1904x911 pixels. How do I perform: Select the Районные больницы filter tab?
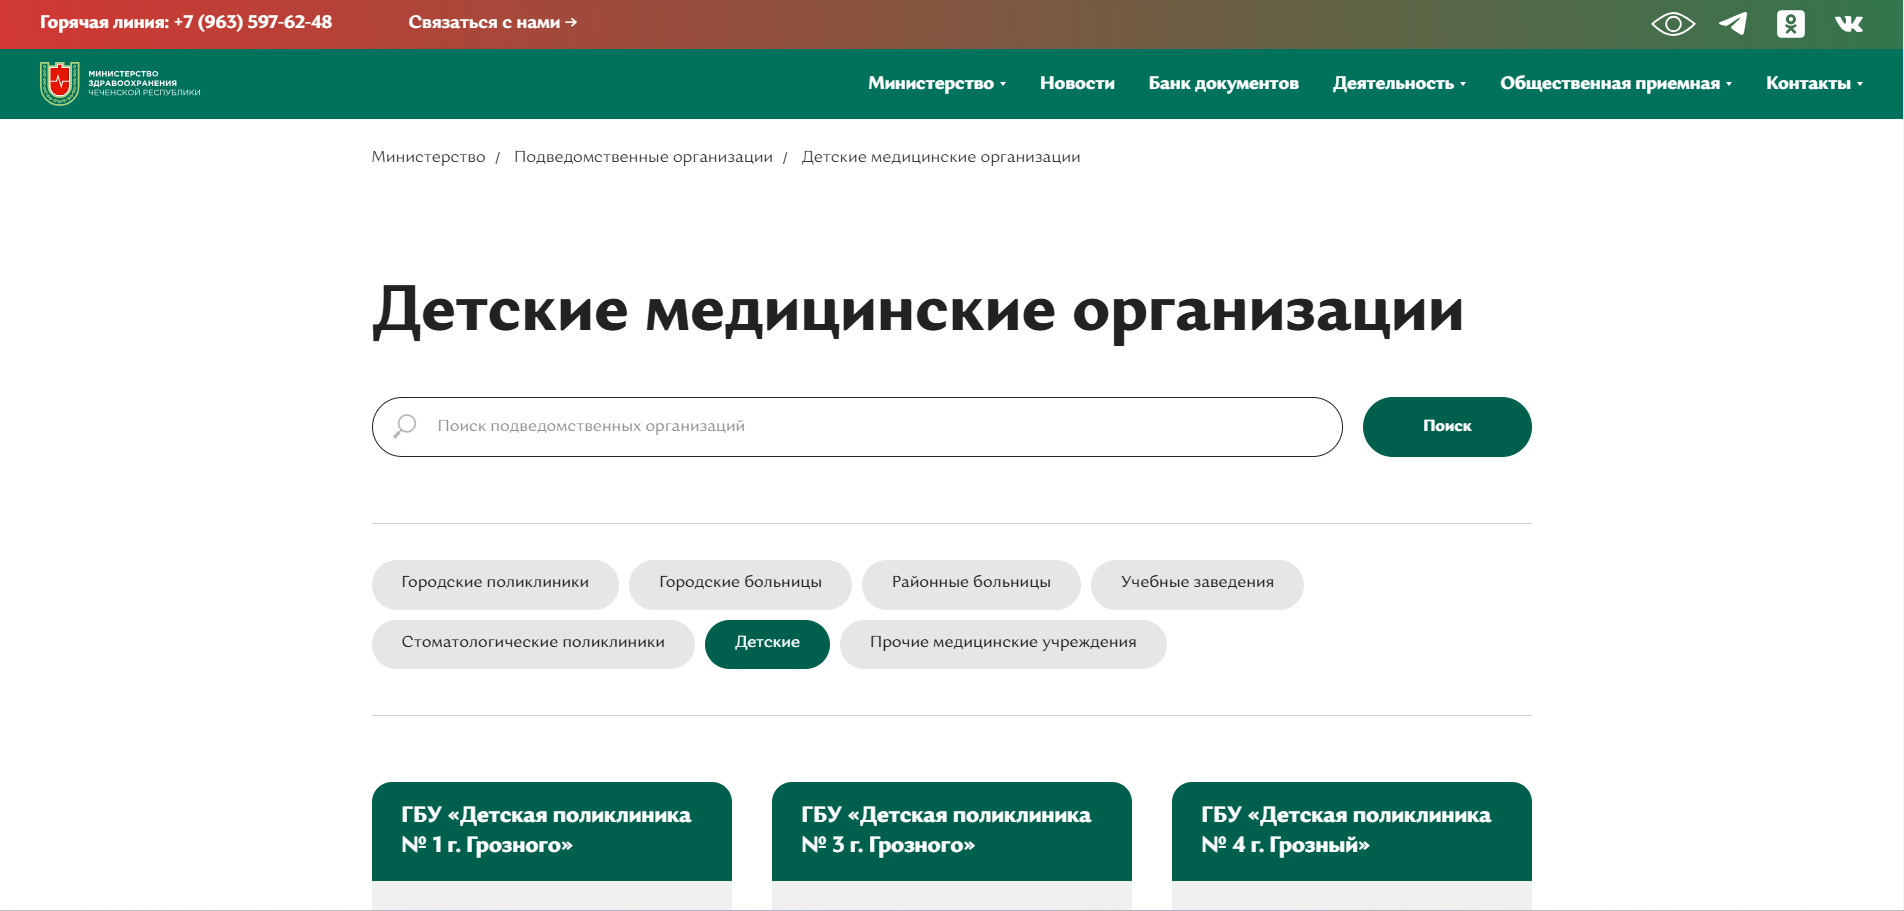[x=971, y=584]
